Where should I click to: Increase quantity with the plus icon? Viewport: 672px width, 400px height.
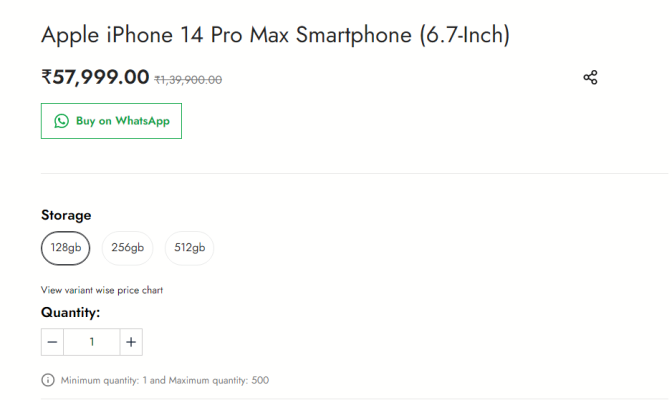pyautogui.click(x=131, y=342)
